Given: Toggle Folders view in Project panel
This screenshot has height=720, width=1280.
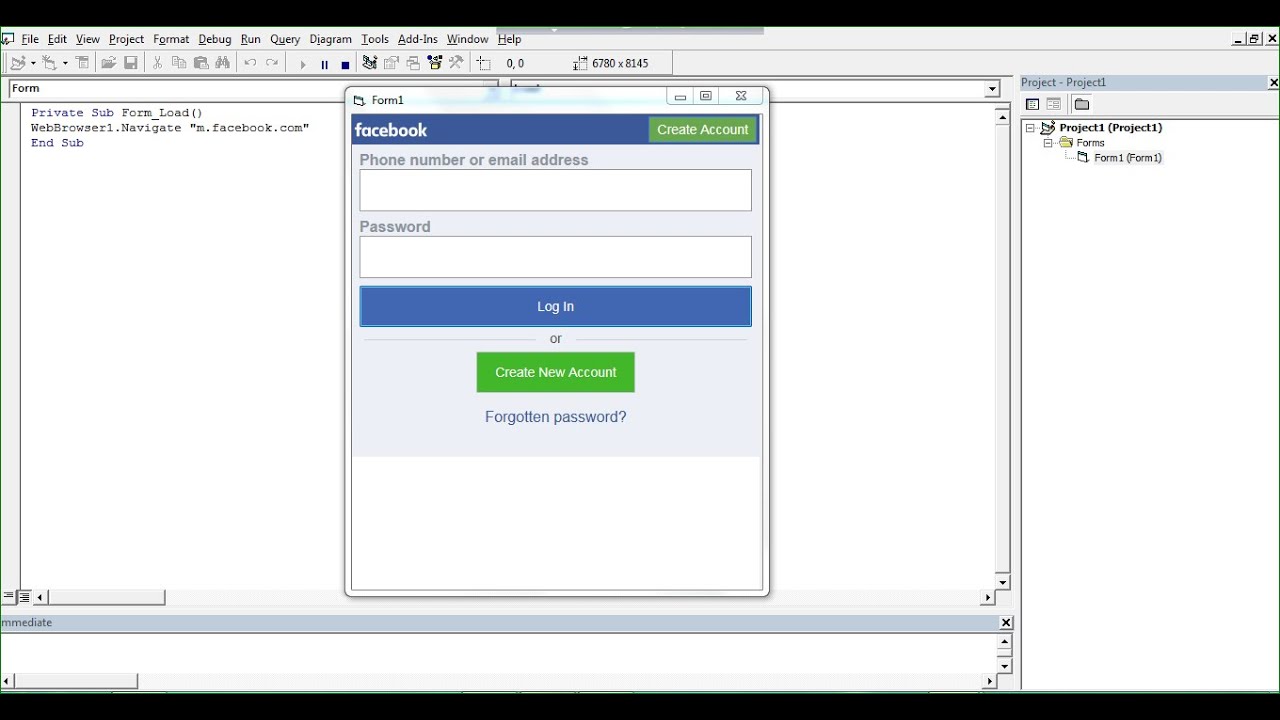Looking at the screenshot, I should [1082, 104].
